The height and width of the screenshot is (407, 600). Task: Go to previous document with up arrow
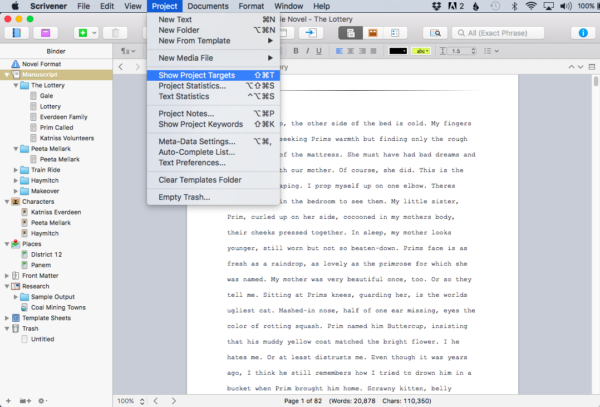point(571,67)
